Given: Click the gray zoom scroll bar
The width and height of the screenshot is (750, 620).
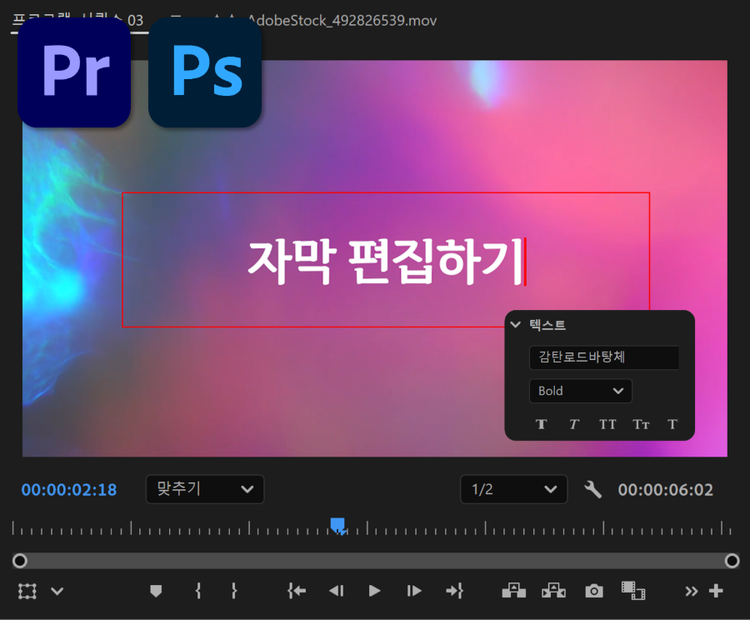Looking at the screenshot, I should 375,561.
